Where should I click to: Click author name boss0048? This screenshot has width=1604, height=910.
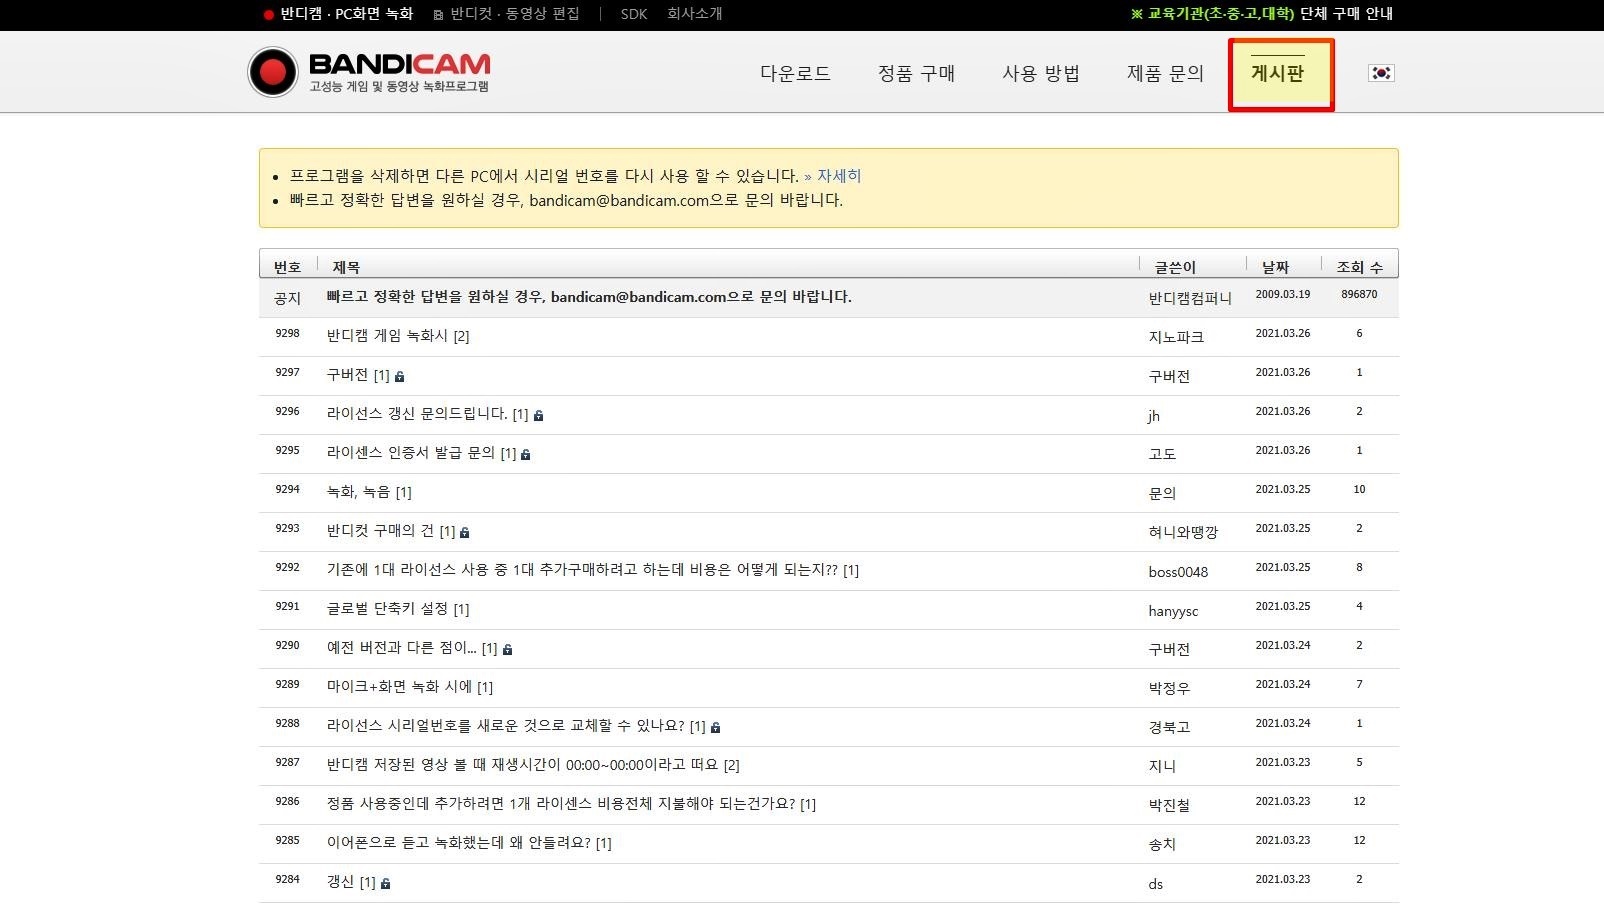coord(1178,572)
